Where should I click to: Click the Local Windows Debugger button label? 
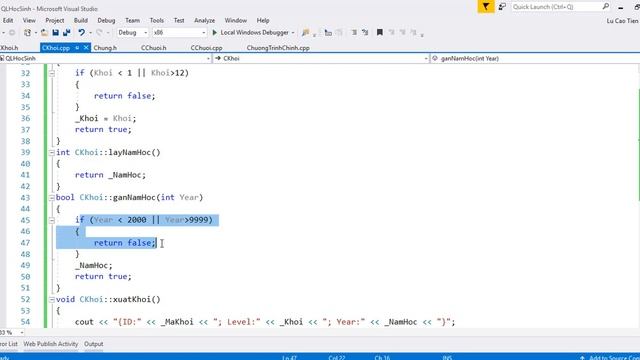[x=255, y=33]
